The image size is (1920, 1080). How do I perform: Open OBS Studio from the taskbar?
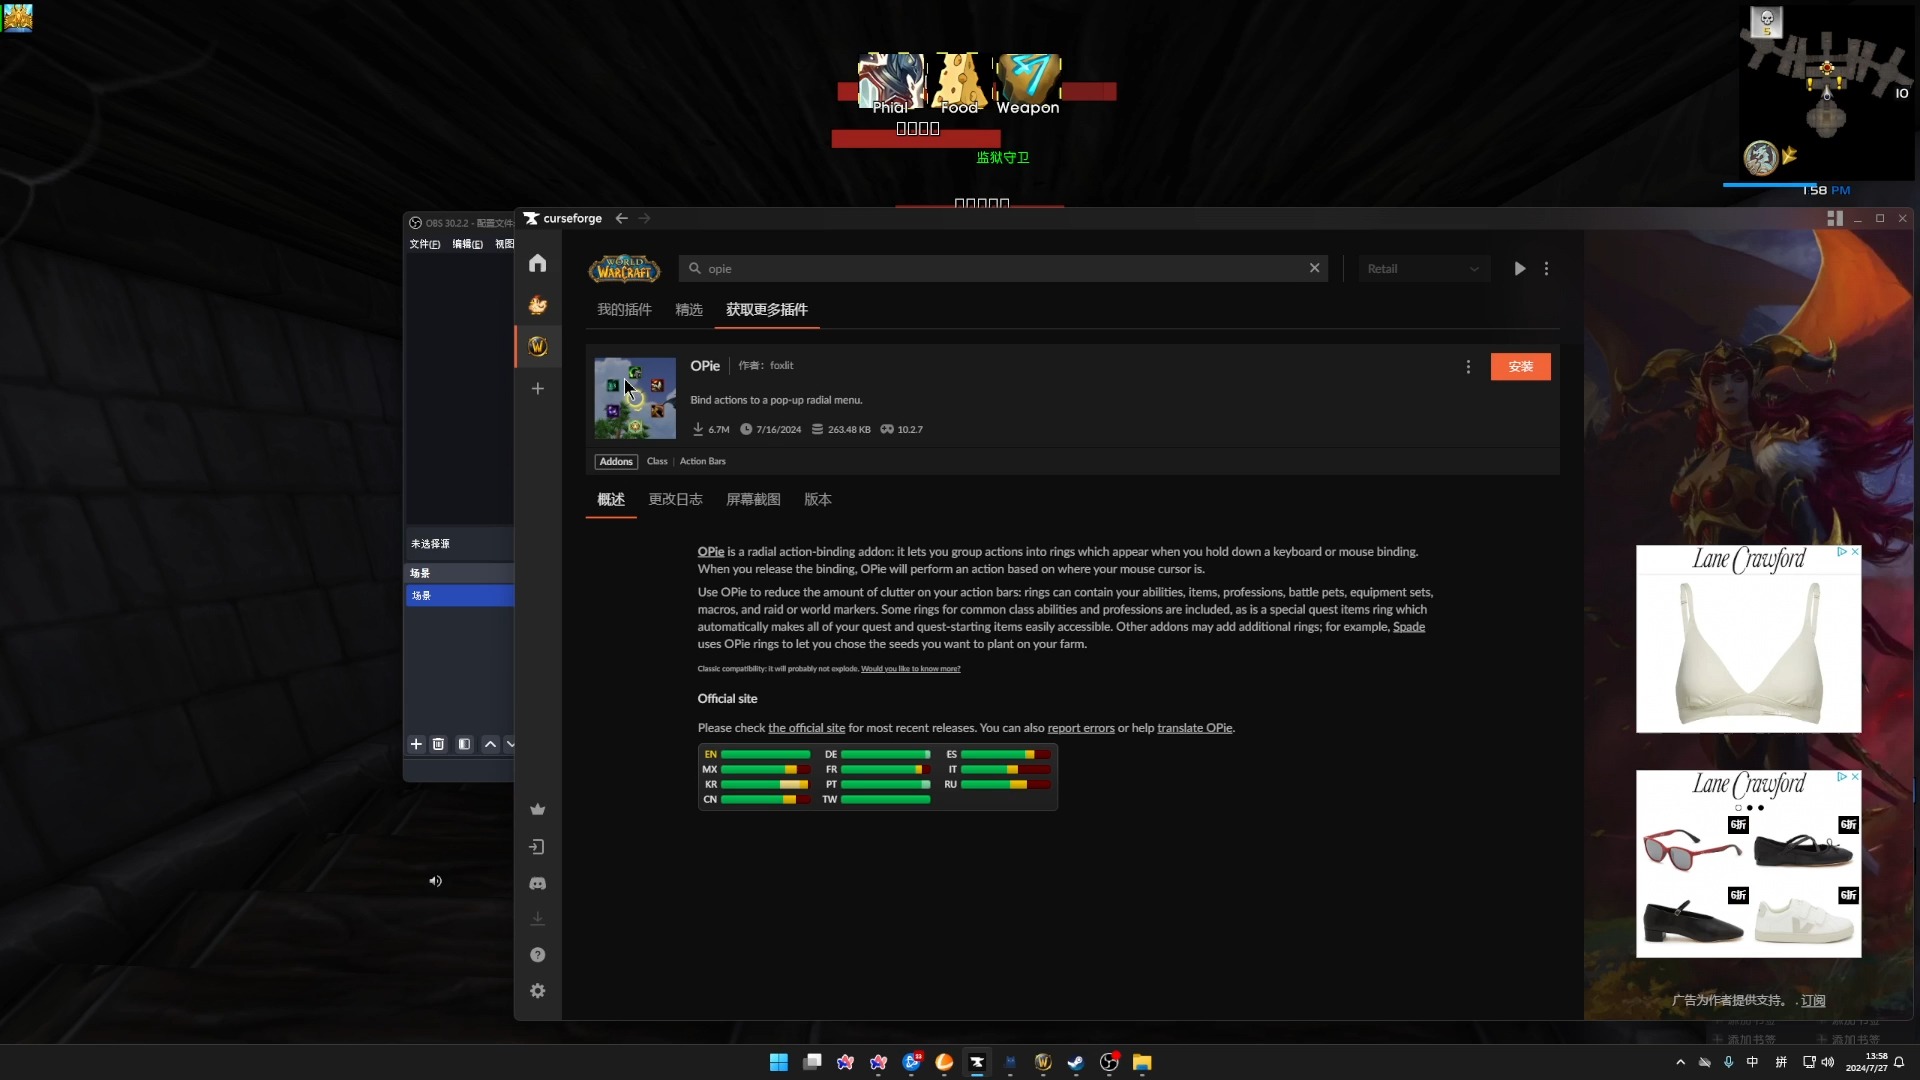(1109, 1062)
